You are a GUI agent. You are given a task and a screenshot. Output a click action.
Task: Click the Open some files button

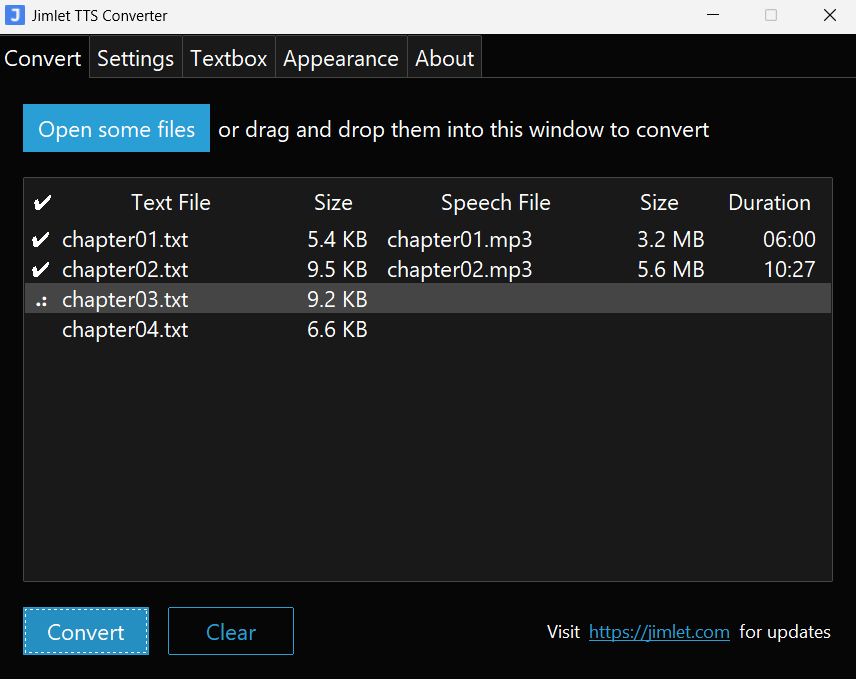pyautogui.click(x=116, y=128)
